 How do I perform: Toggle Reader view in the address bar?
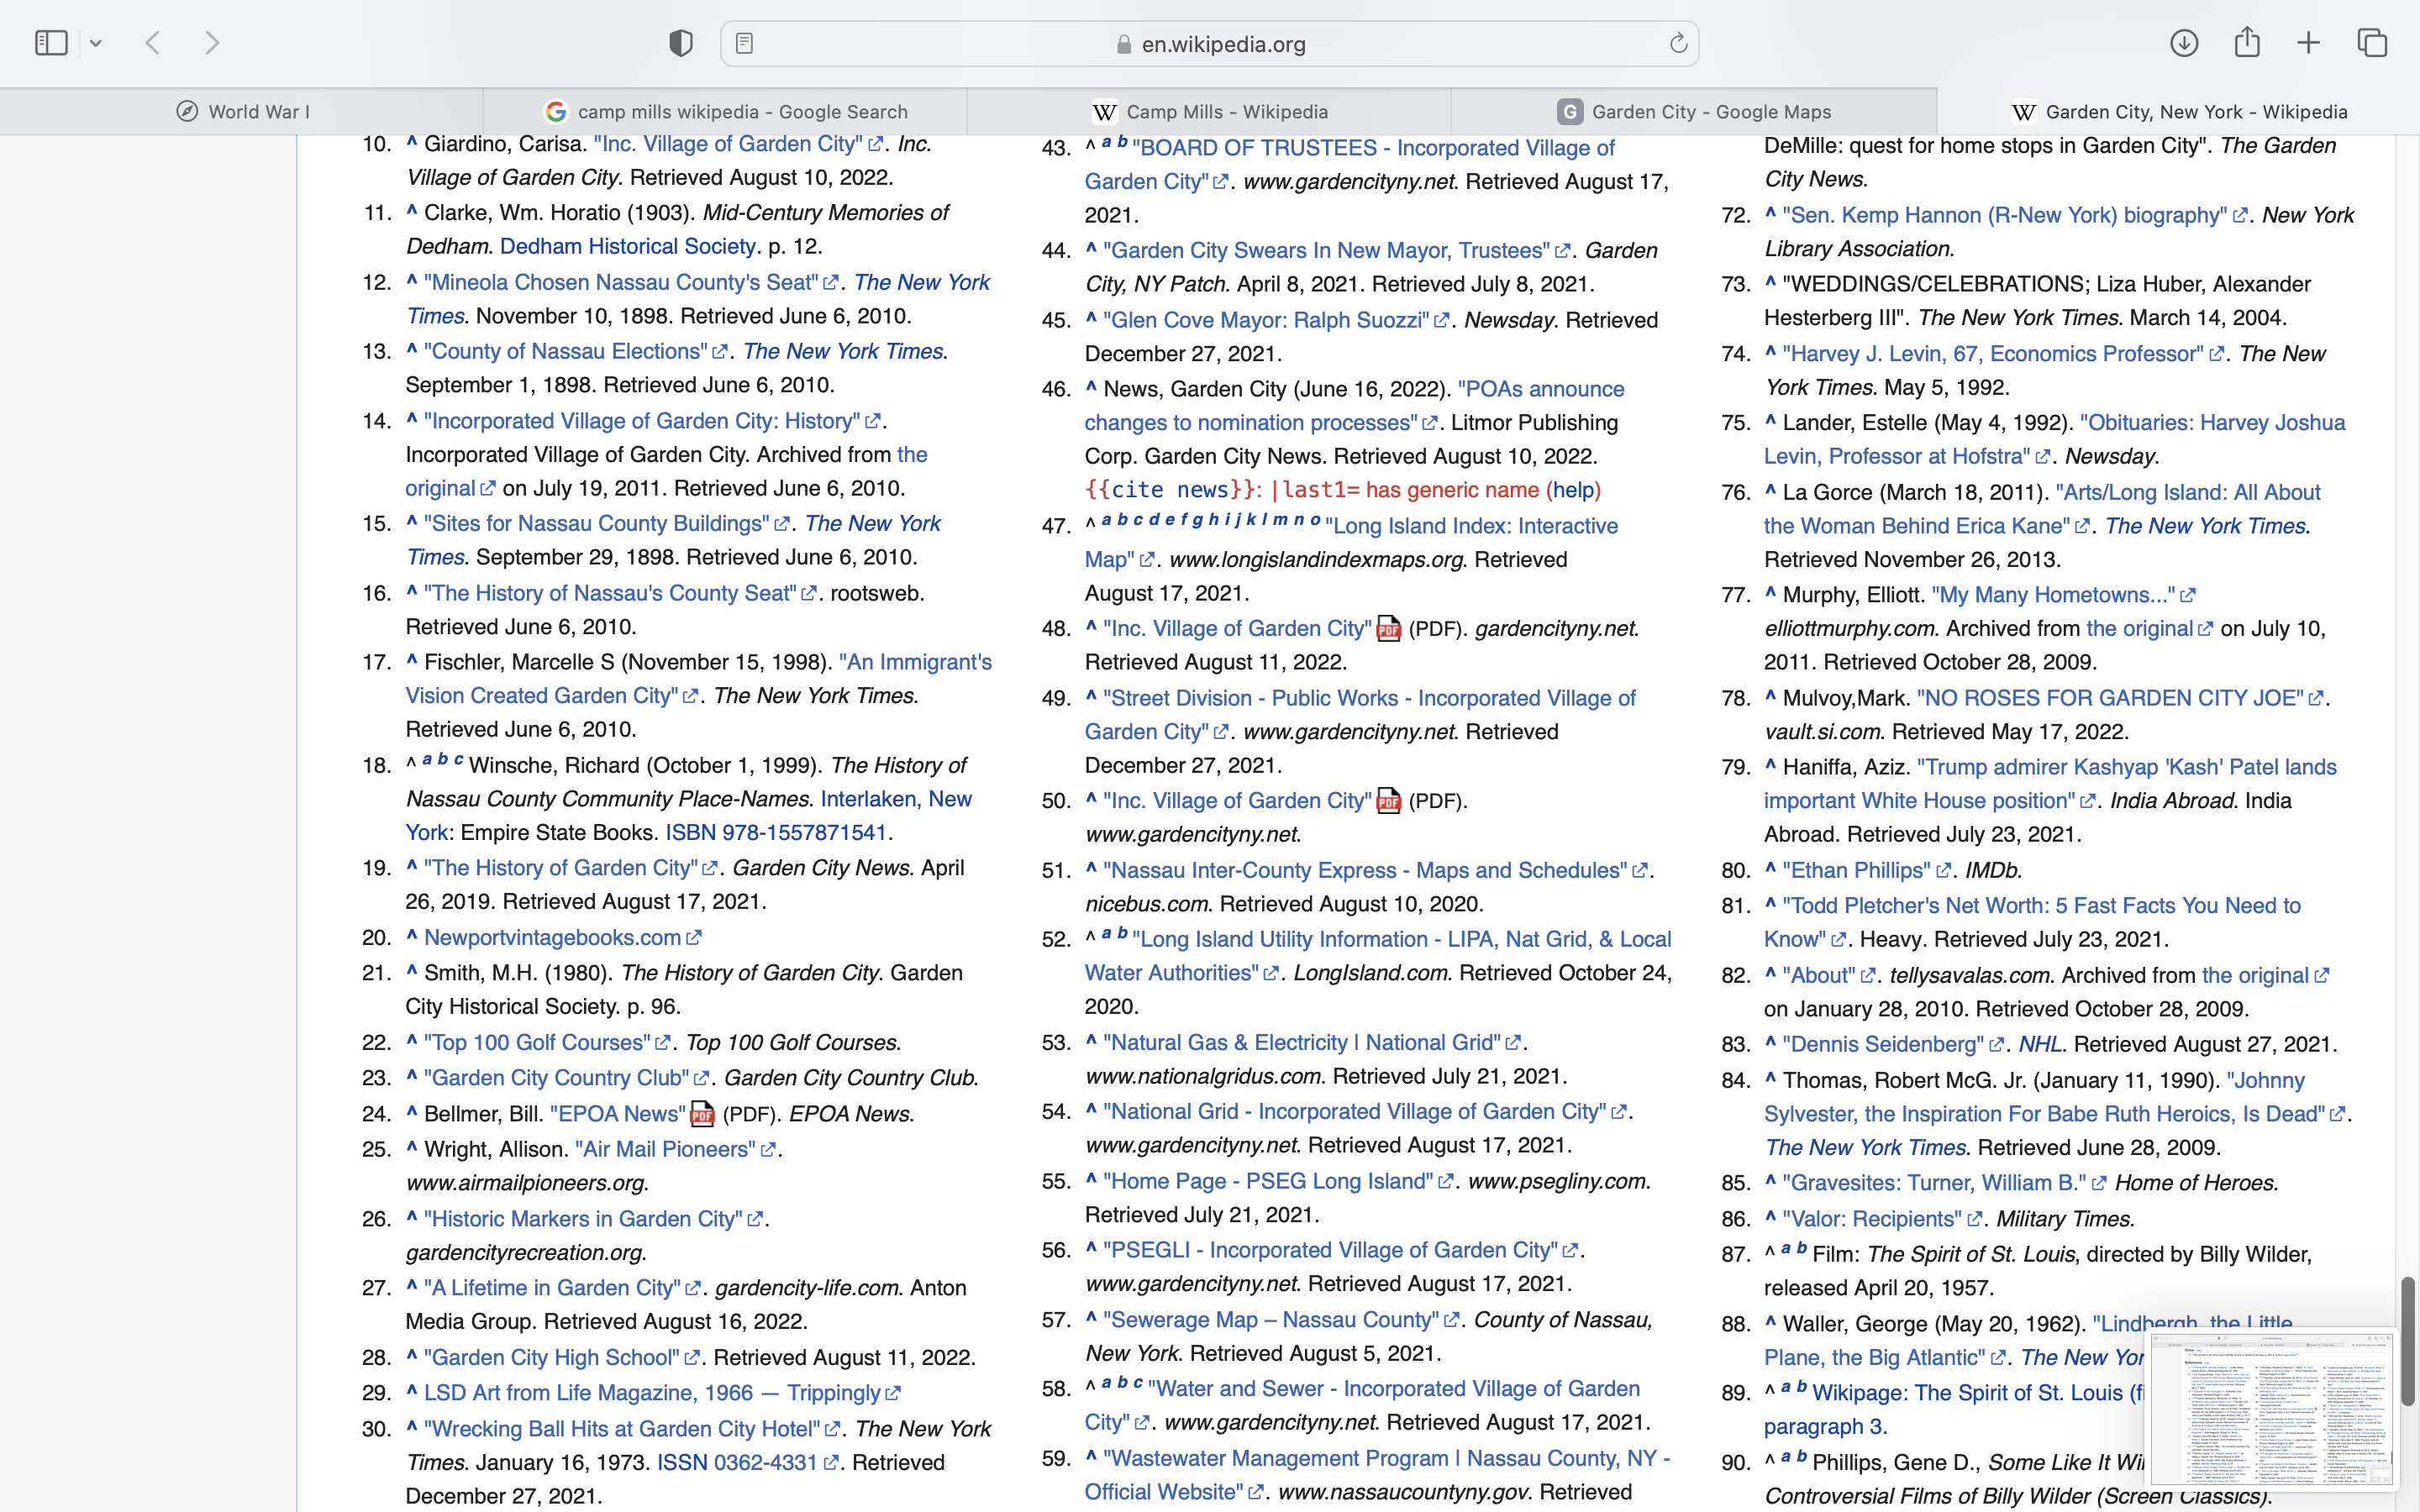pyautogui.click(x=744, y=43)
